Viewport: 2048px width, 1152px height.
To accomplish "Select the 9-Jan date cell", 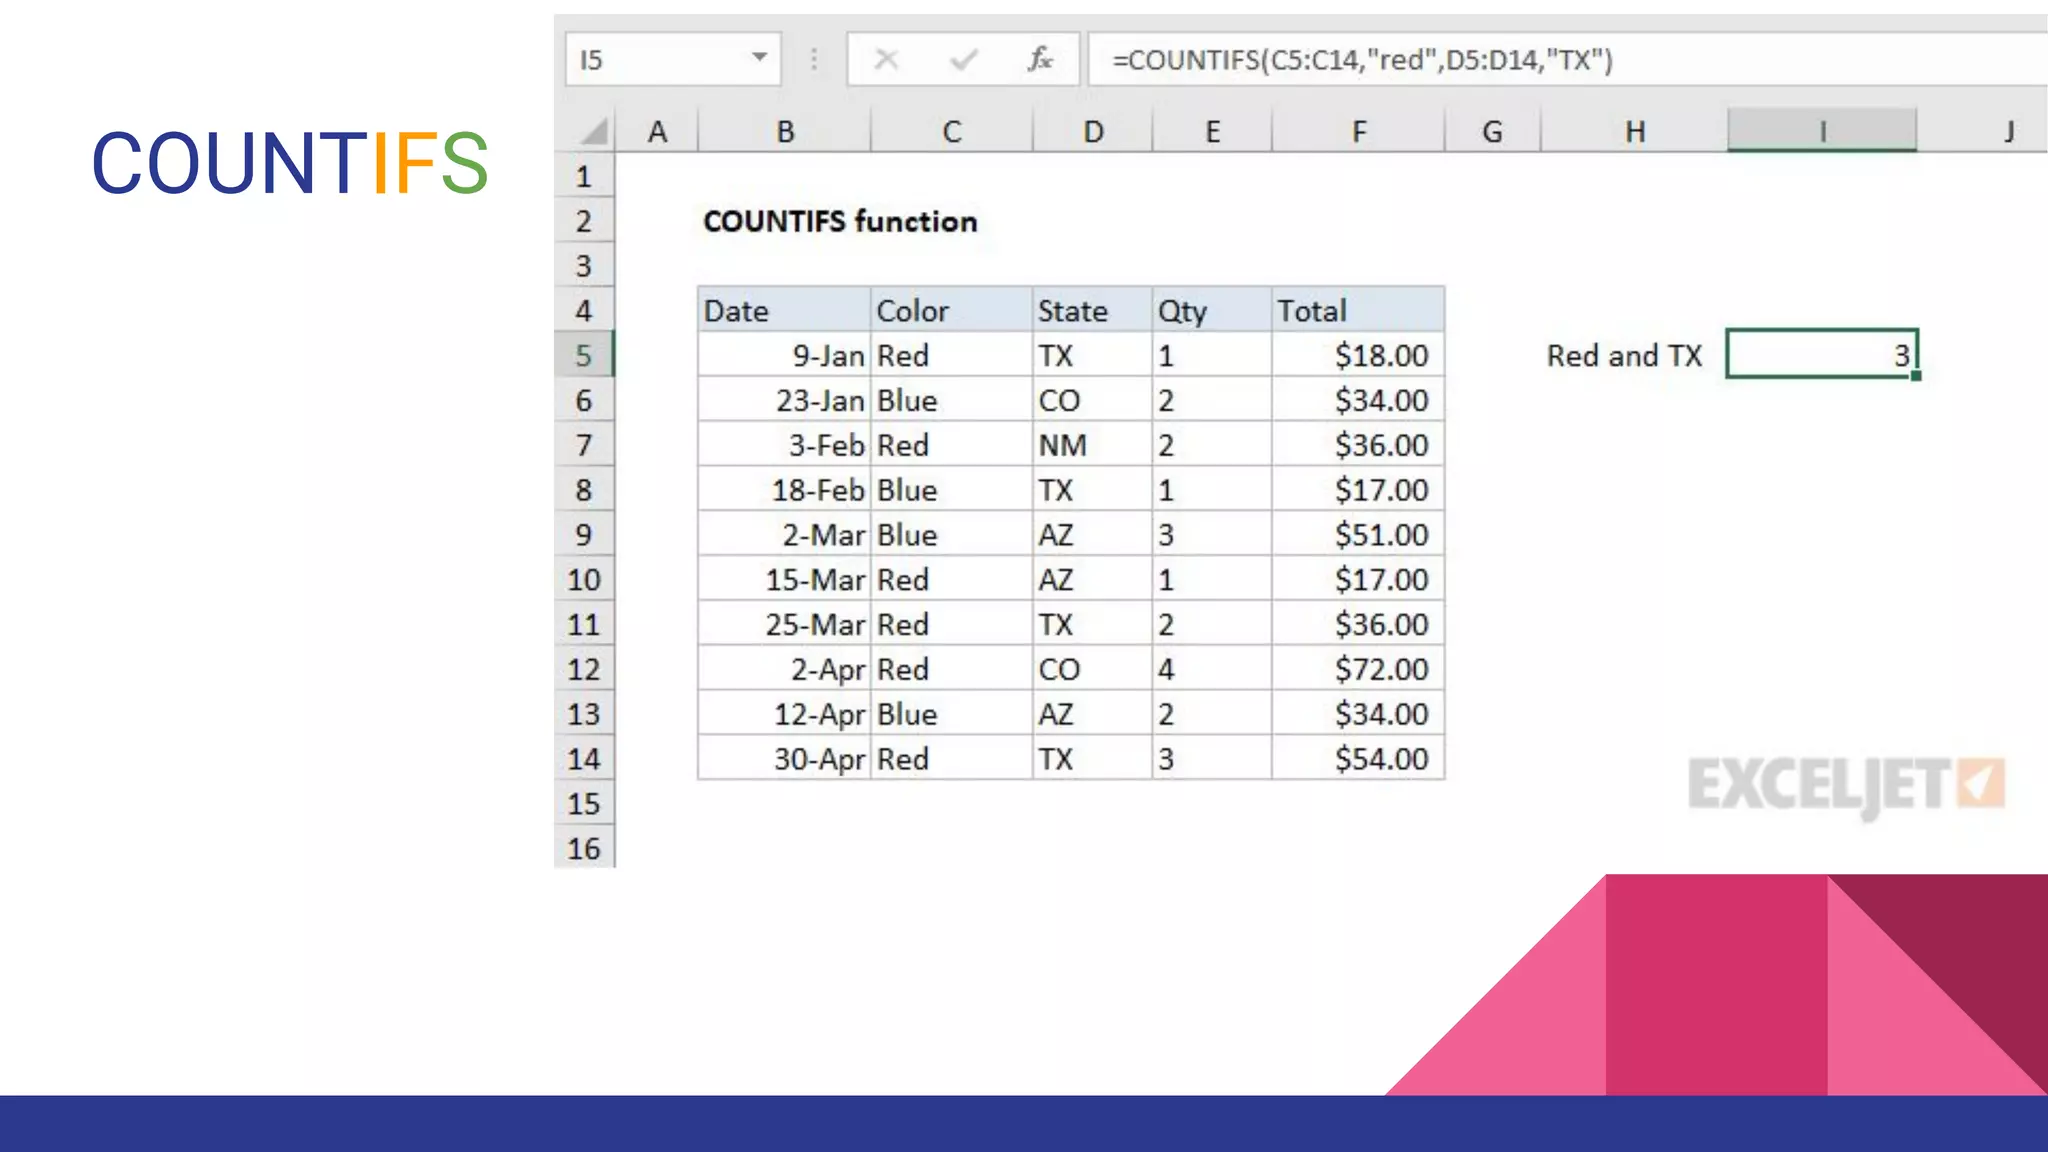I will pyautogui.click(x=784, y=355).
